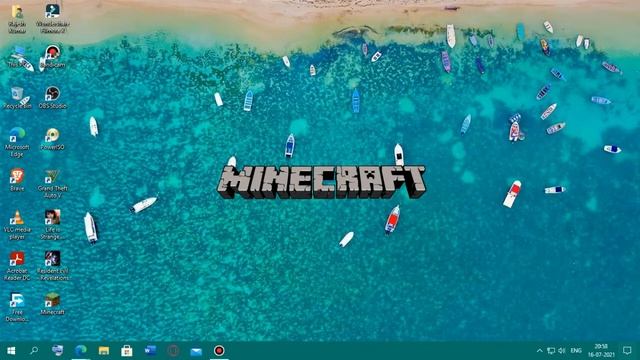
Task: Open Microsoft Edge from the taskbar
Action: tap(81, 351)
